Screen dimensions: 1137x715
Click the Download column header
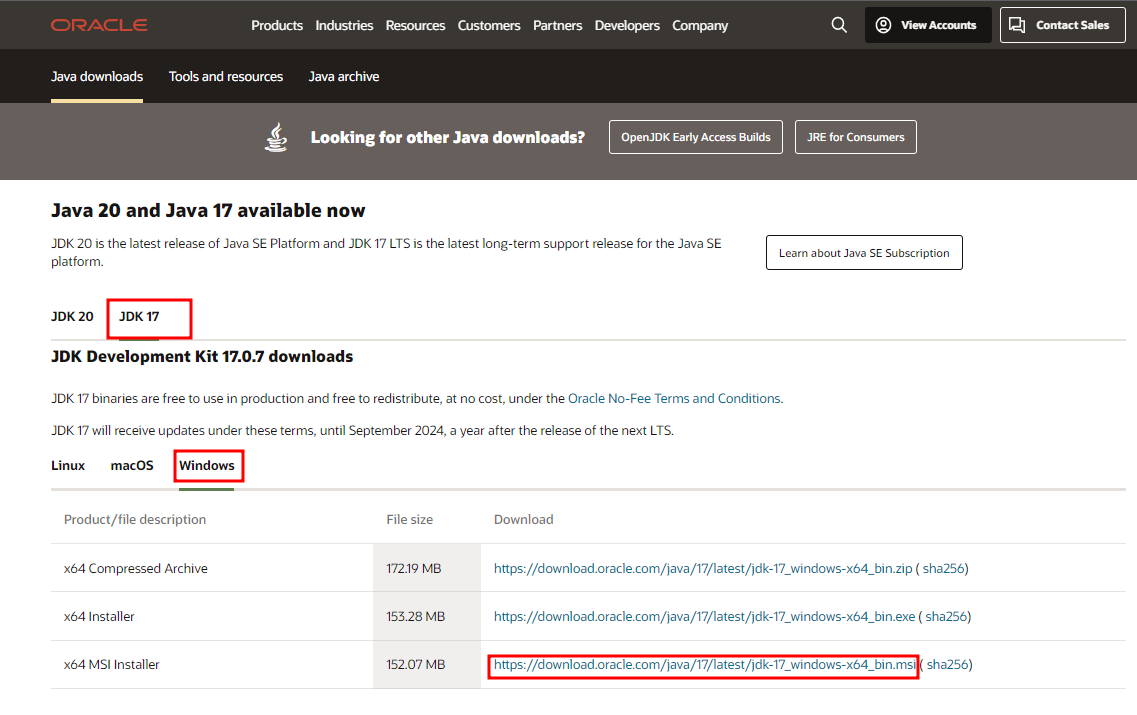(524, 519)
